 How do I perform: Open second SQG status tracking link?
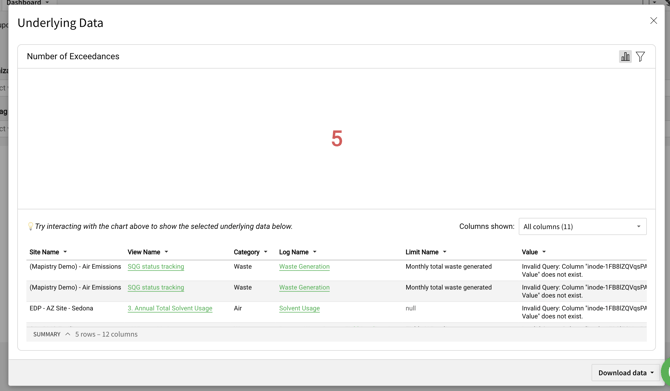click(x=156, y=288)
